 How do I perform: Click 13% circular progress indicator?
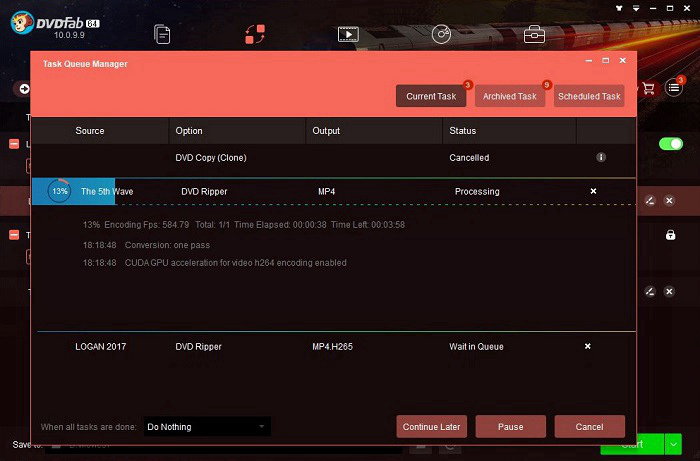tap(59, 191)
